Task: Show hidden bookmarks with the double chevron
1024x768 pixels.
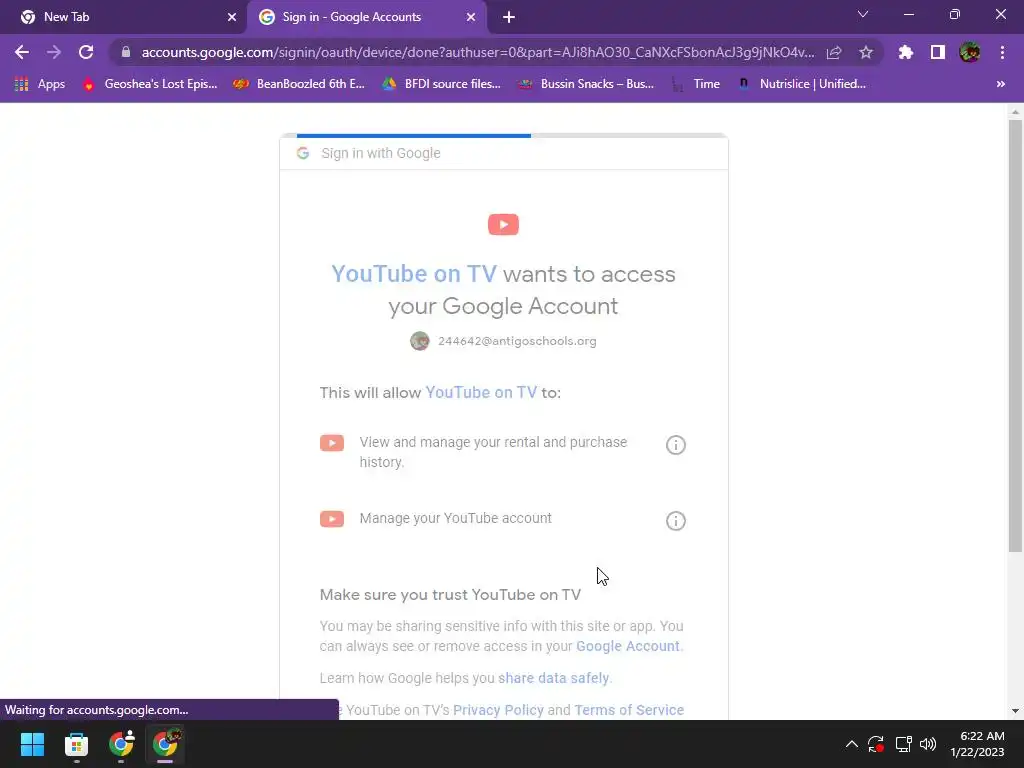Action: (1000, 84)
